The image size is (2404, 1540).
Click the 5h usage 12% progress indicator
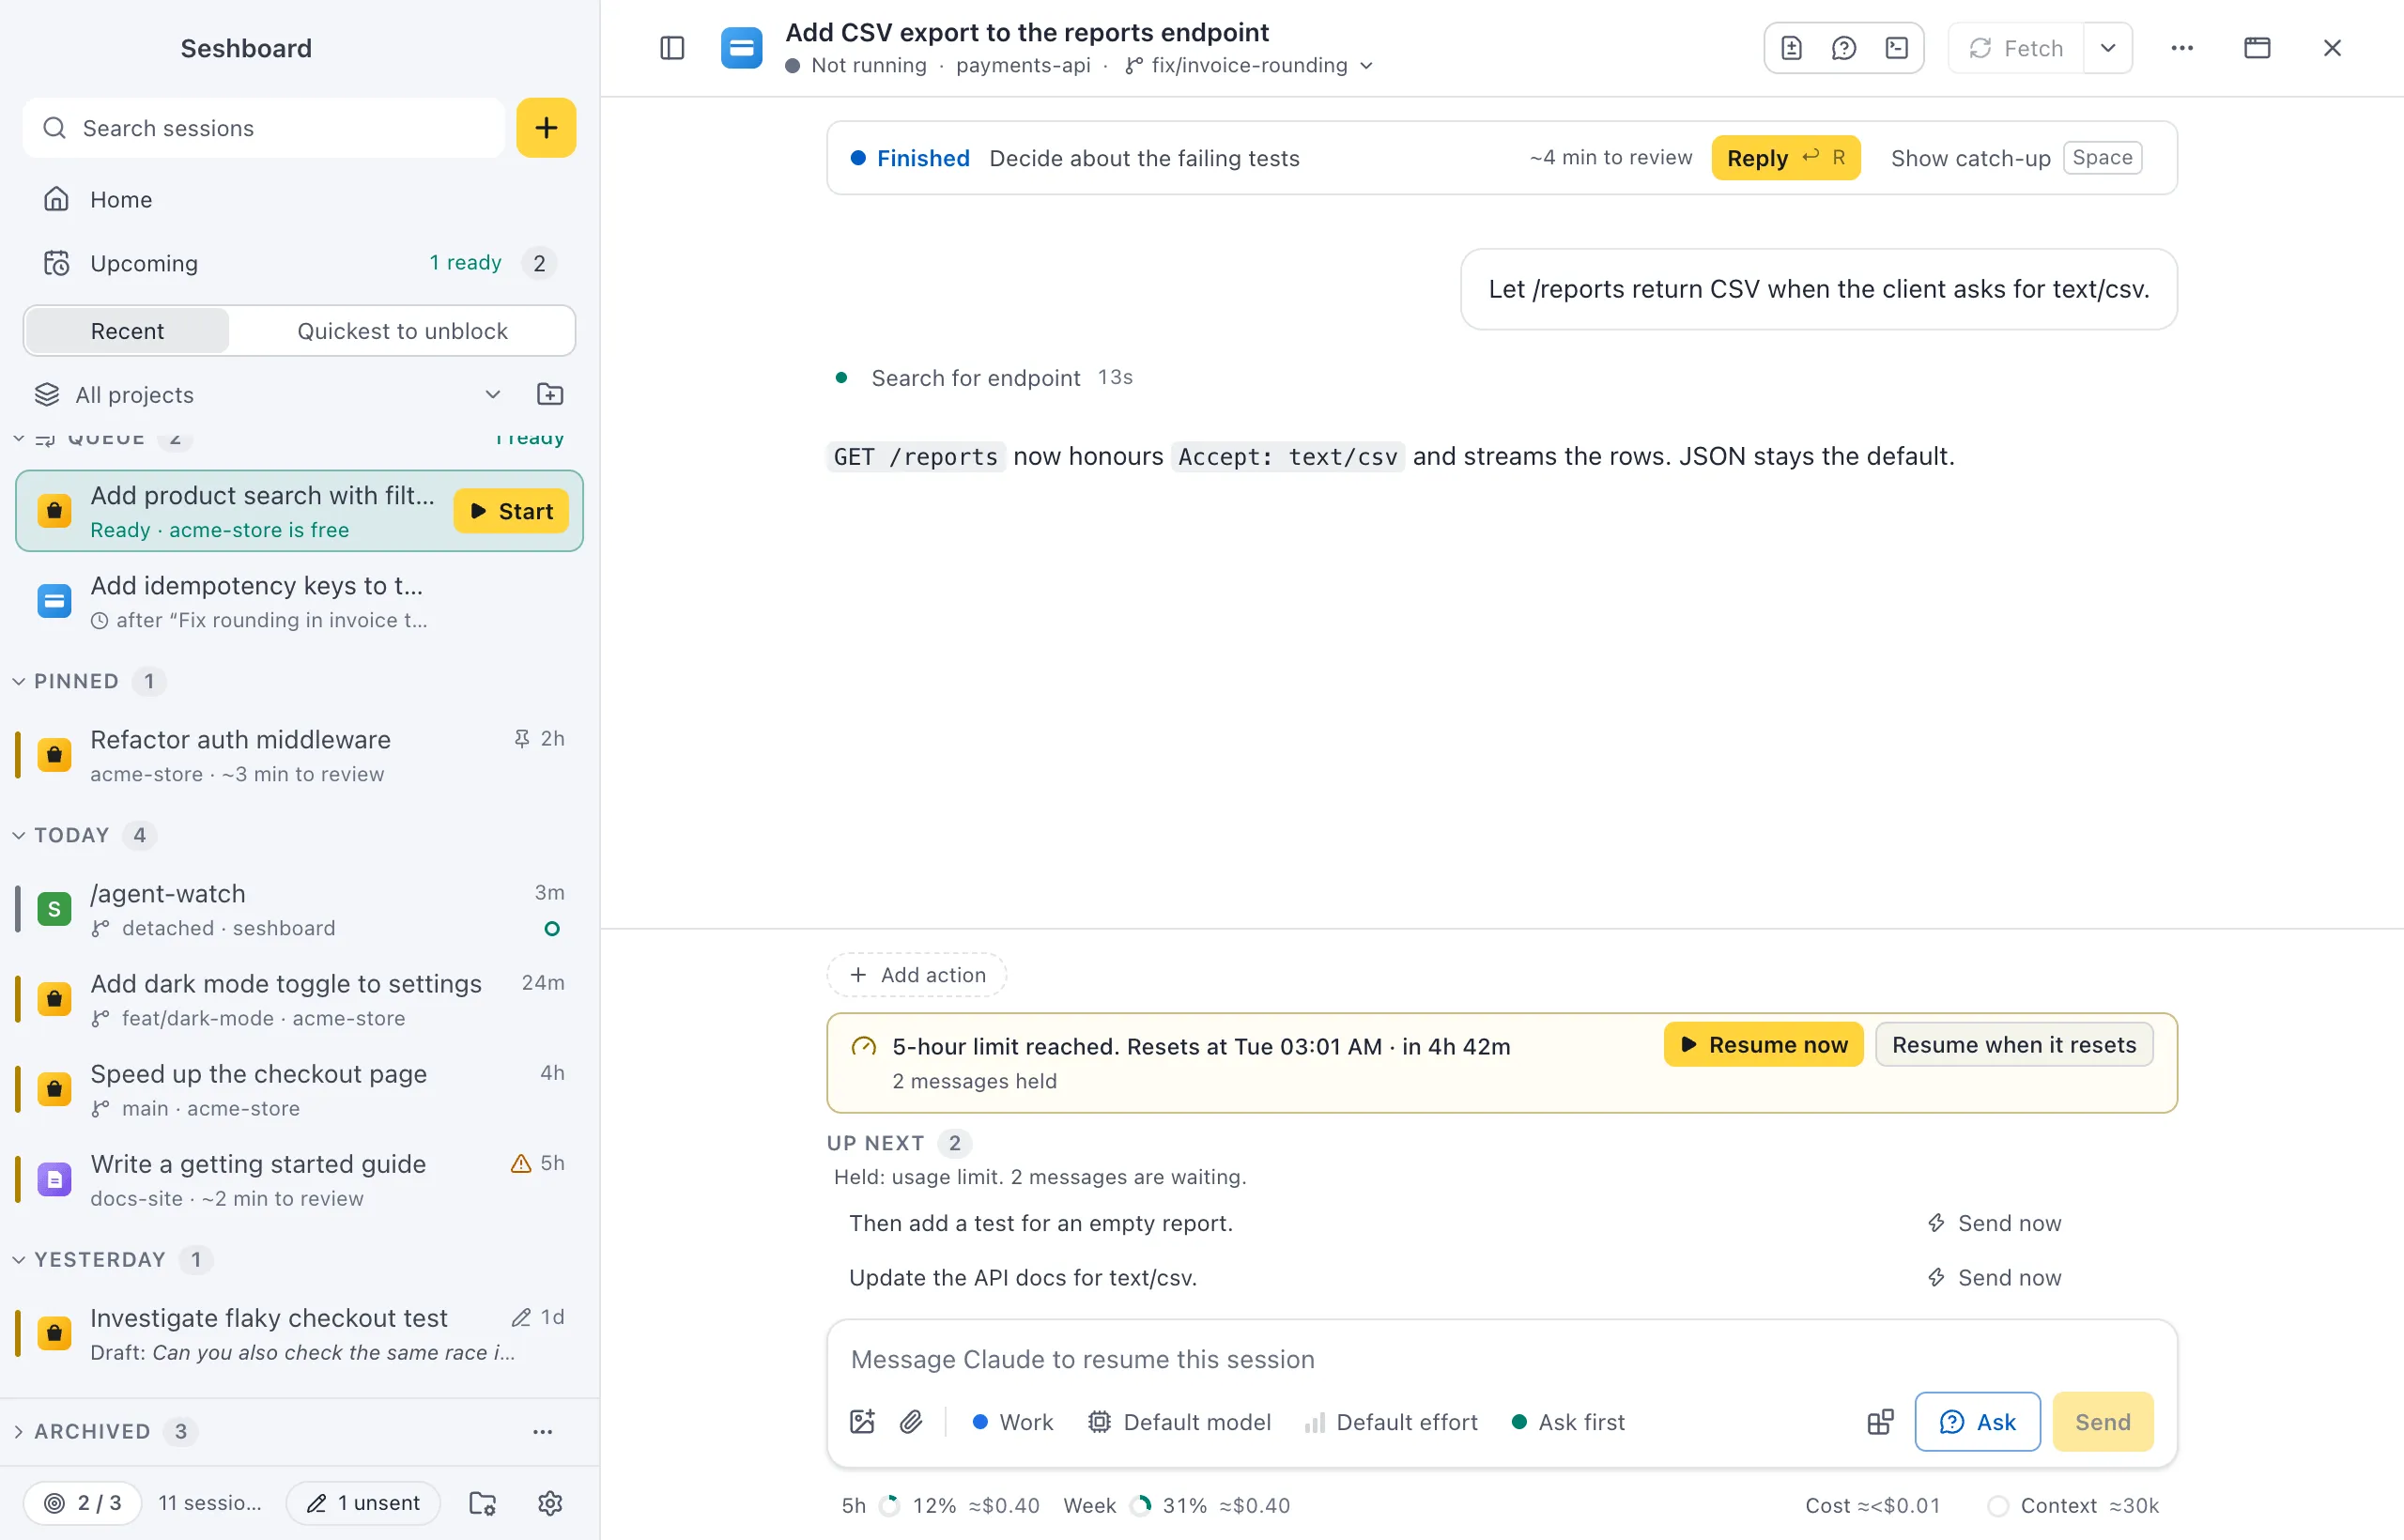tap(940, 1505)
